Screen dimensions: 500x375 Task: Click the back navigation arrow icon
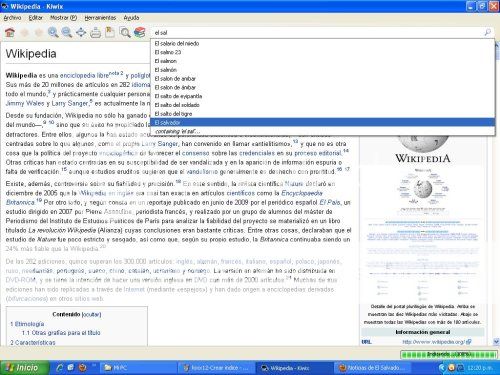click(24, 32)
